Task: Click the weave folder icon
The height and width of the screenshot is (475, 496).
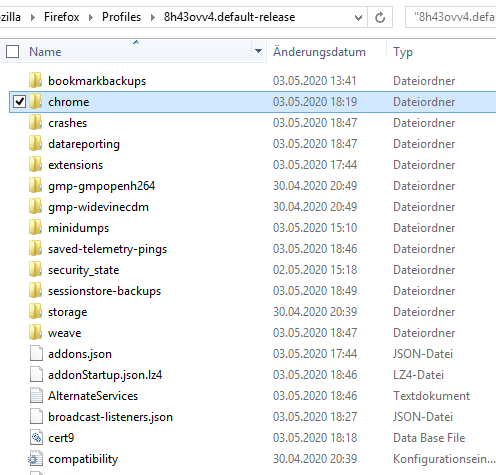Action: tap(35, 332)
